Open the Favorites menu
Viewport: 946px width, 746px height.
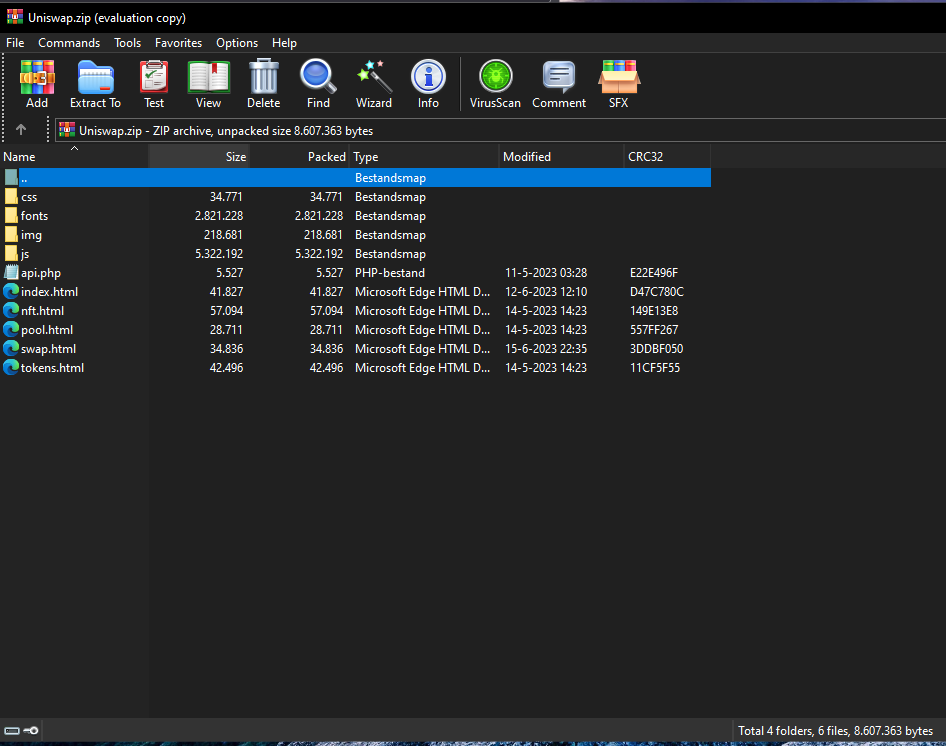click(178, 43)
